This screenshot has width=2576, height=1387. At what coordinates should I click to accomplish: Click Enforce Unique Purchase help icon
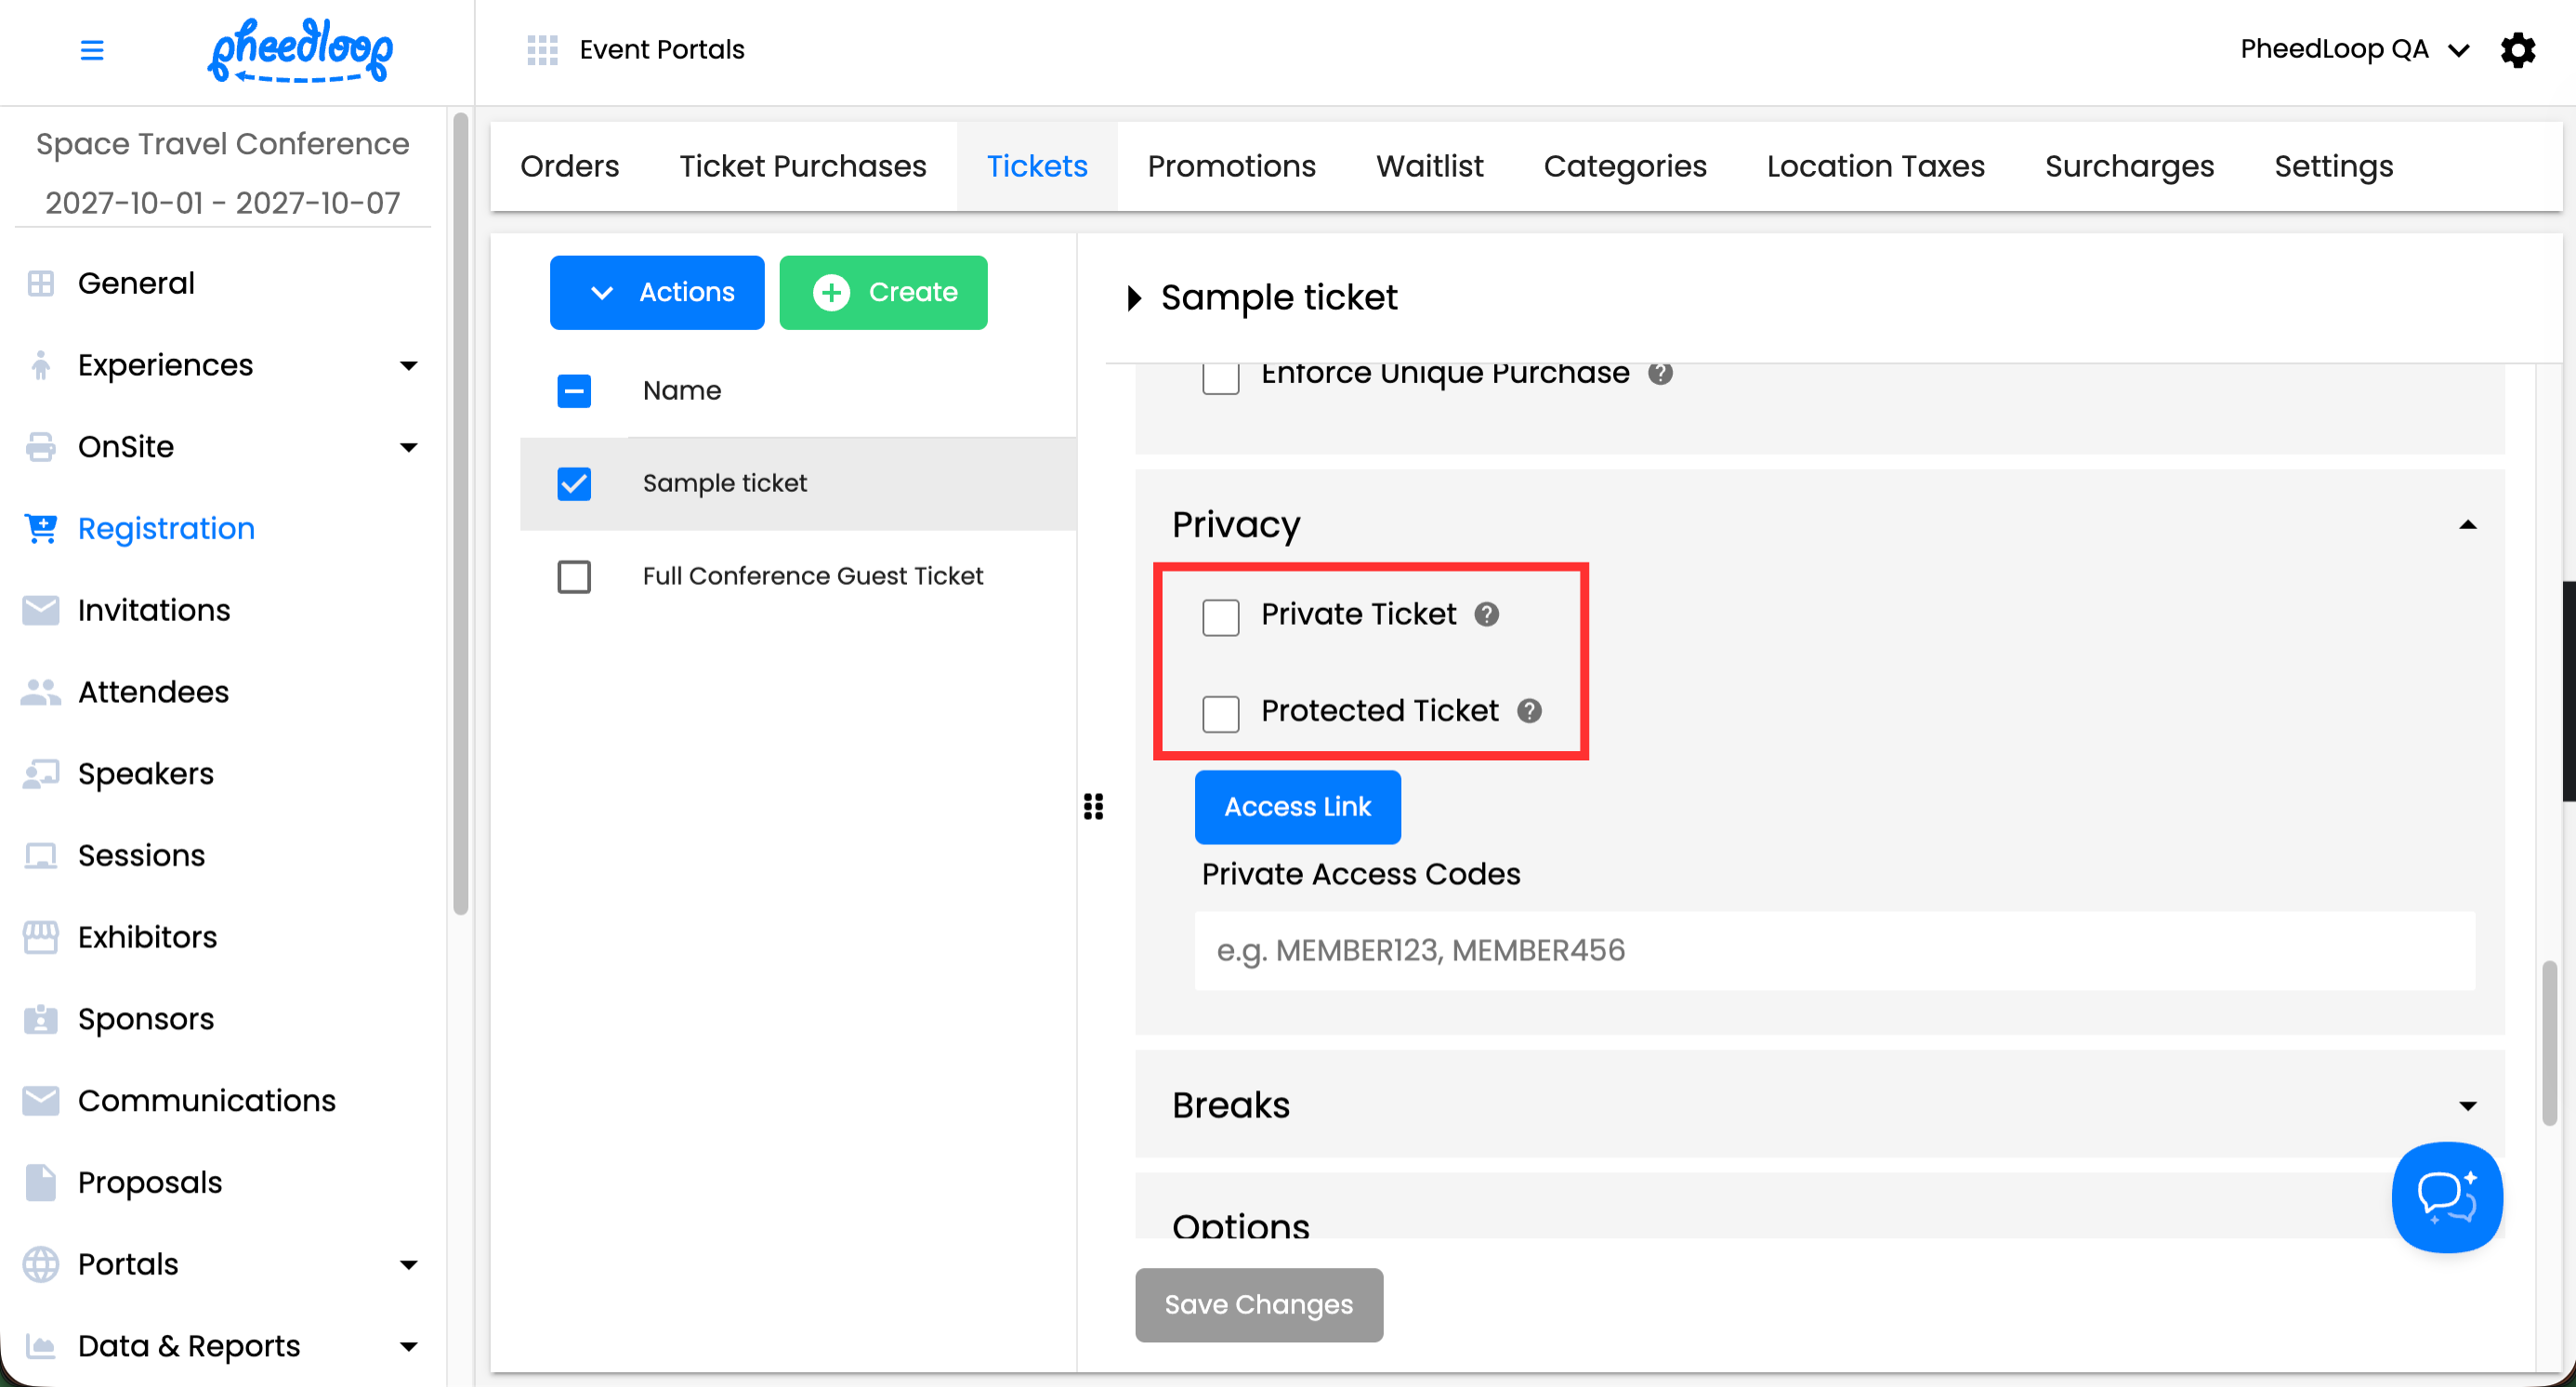click(x=1660, y=373)
